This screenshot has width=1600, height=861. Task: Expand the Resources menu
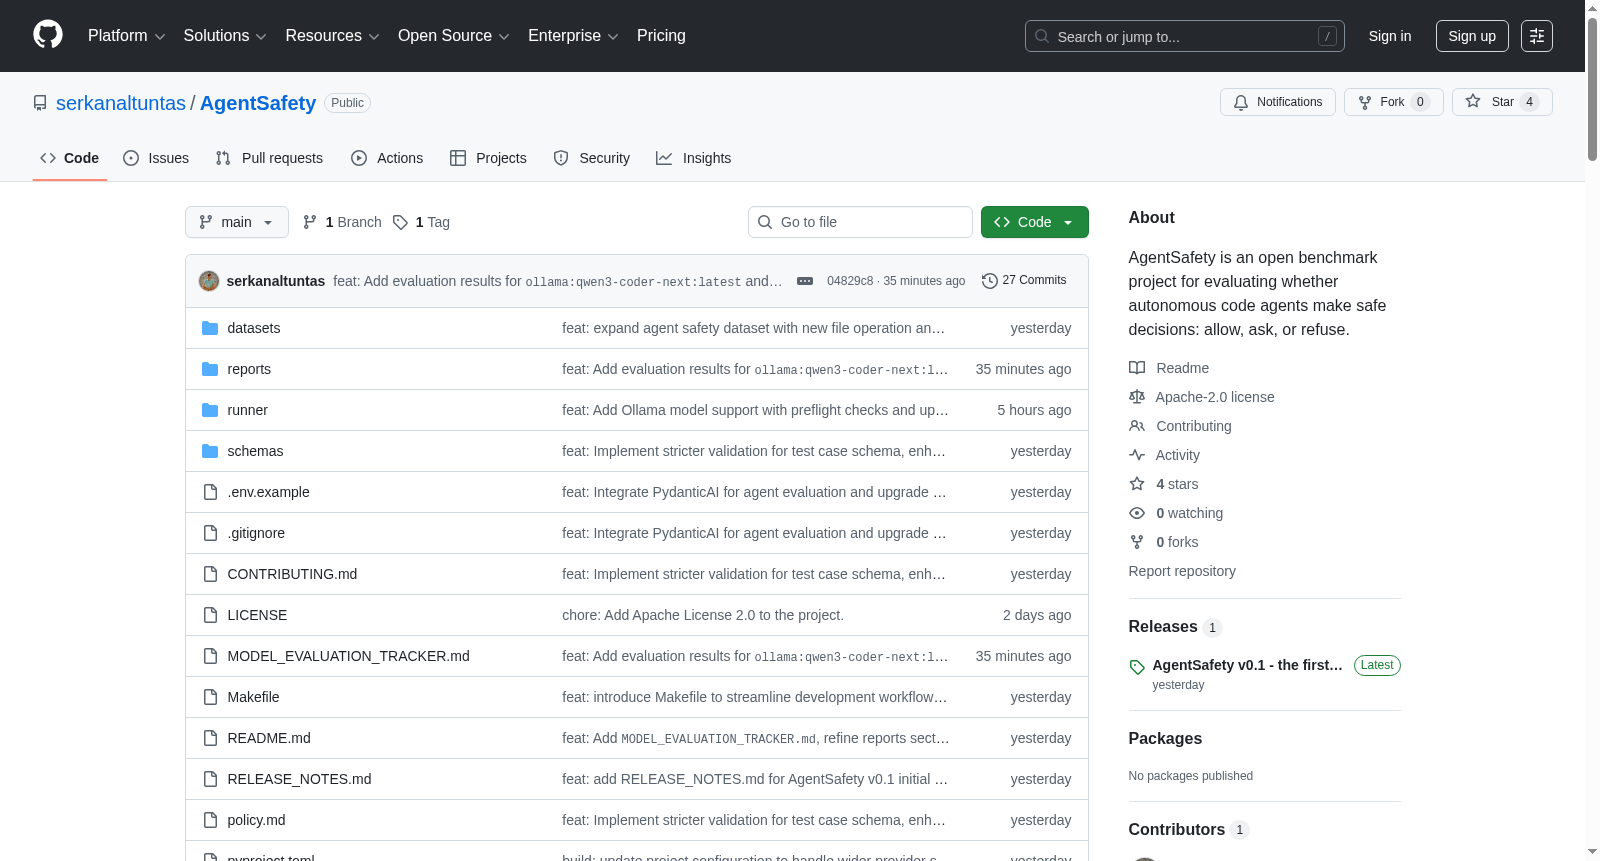(332, 36)
